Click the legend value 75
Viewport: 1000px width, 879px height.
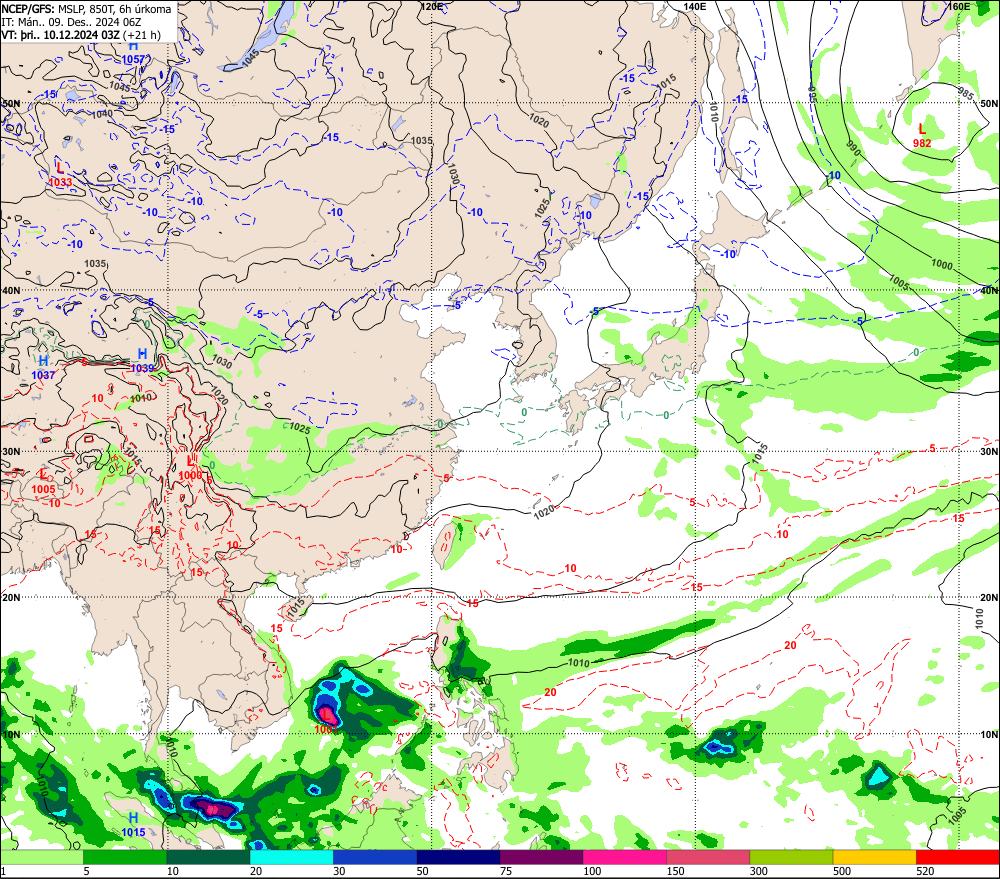[506, 871]
